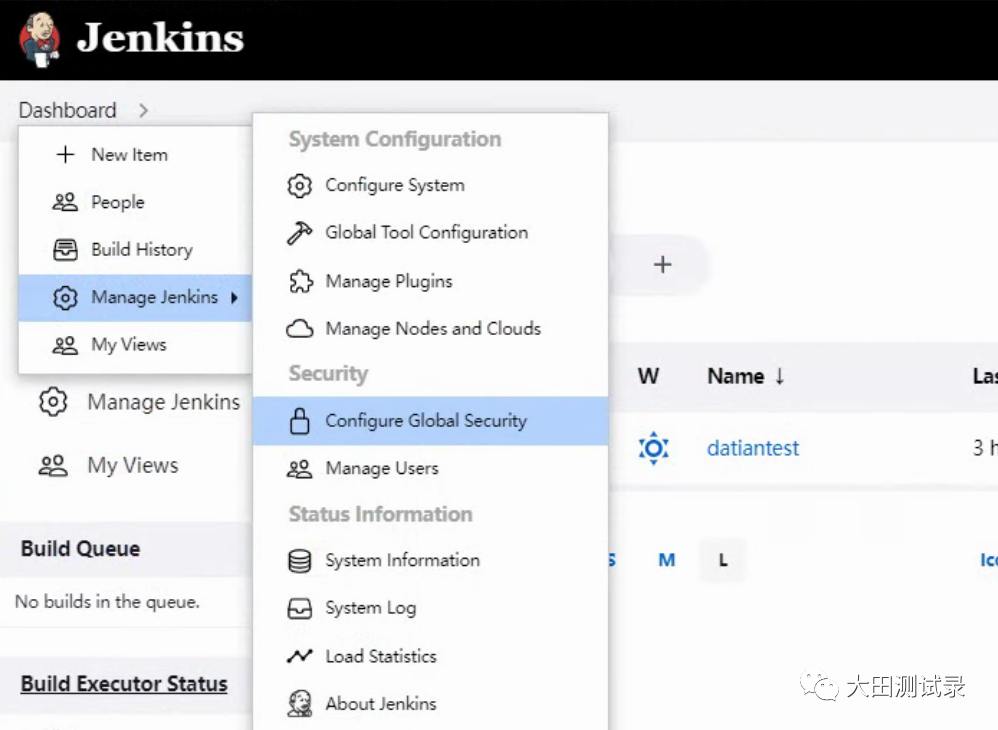The image size is (998, 730).
Task: Toggle the Name column sort arrow
Action: pos(778,375)
